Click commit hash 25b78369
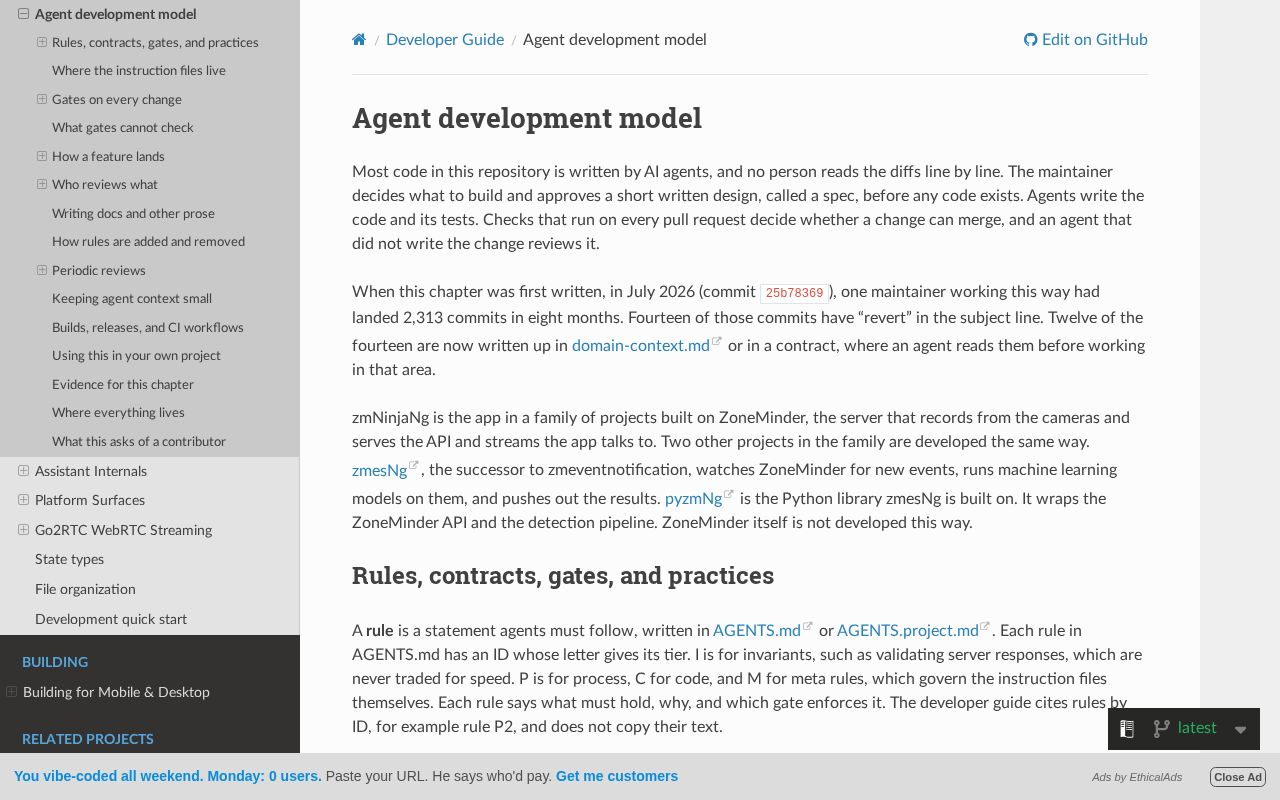 point(794,293)
